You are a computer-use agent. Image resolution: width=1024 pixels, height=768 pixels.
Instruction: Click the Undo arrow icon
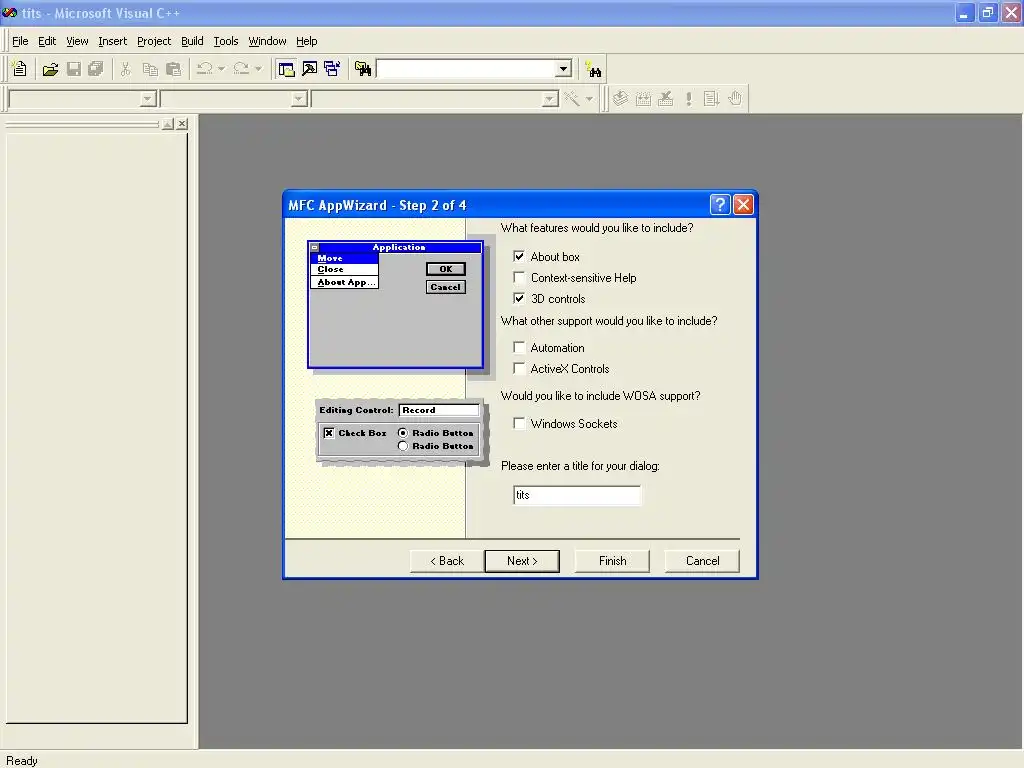coord(204,69)
